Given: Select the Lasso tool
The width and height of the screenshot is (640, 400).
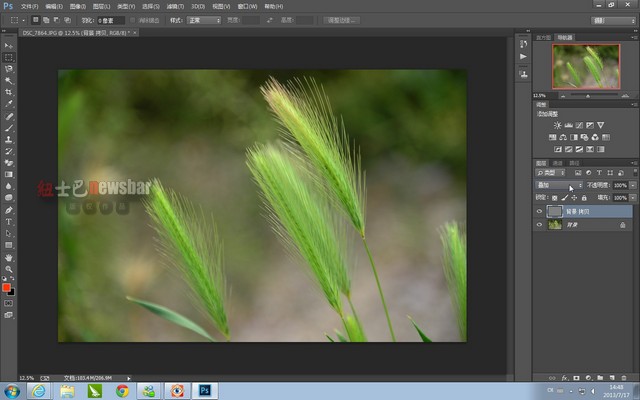Looking at the screenshot, I should click(9, 69).
